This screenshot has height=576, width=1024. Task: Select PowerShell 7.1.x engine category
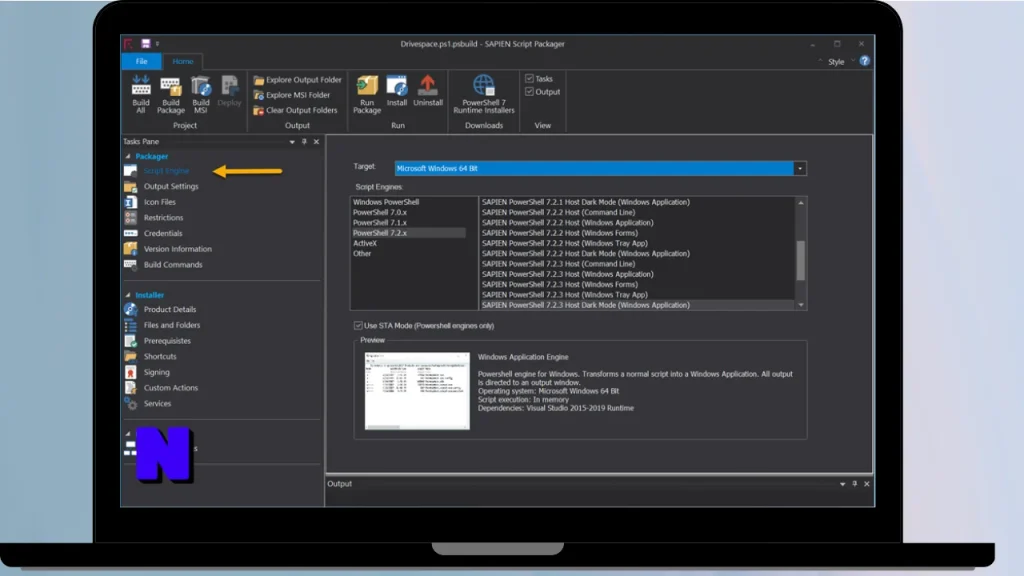pos(380,223)
